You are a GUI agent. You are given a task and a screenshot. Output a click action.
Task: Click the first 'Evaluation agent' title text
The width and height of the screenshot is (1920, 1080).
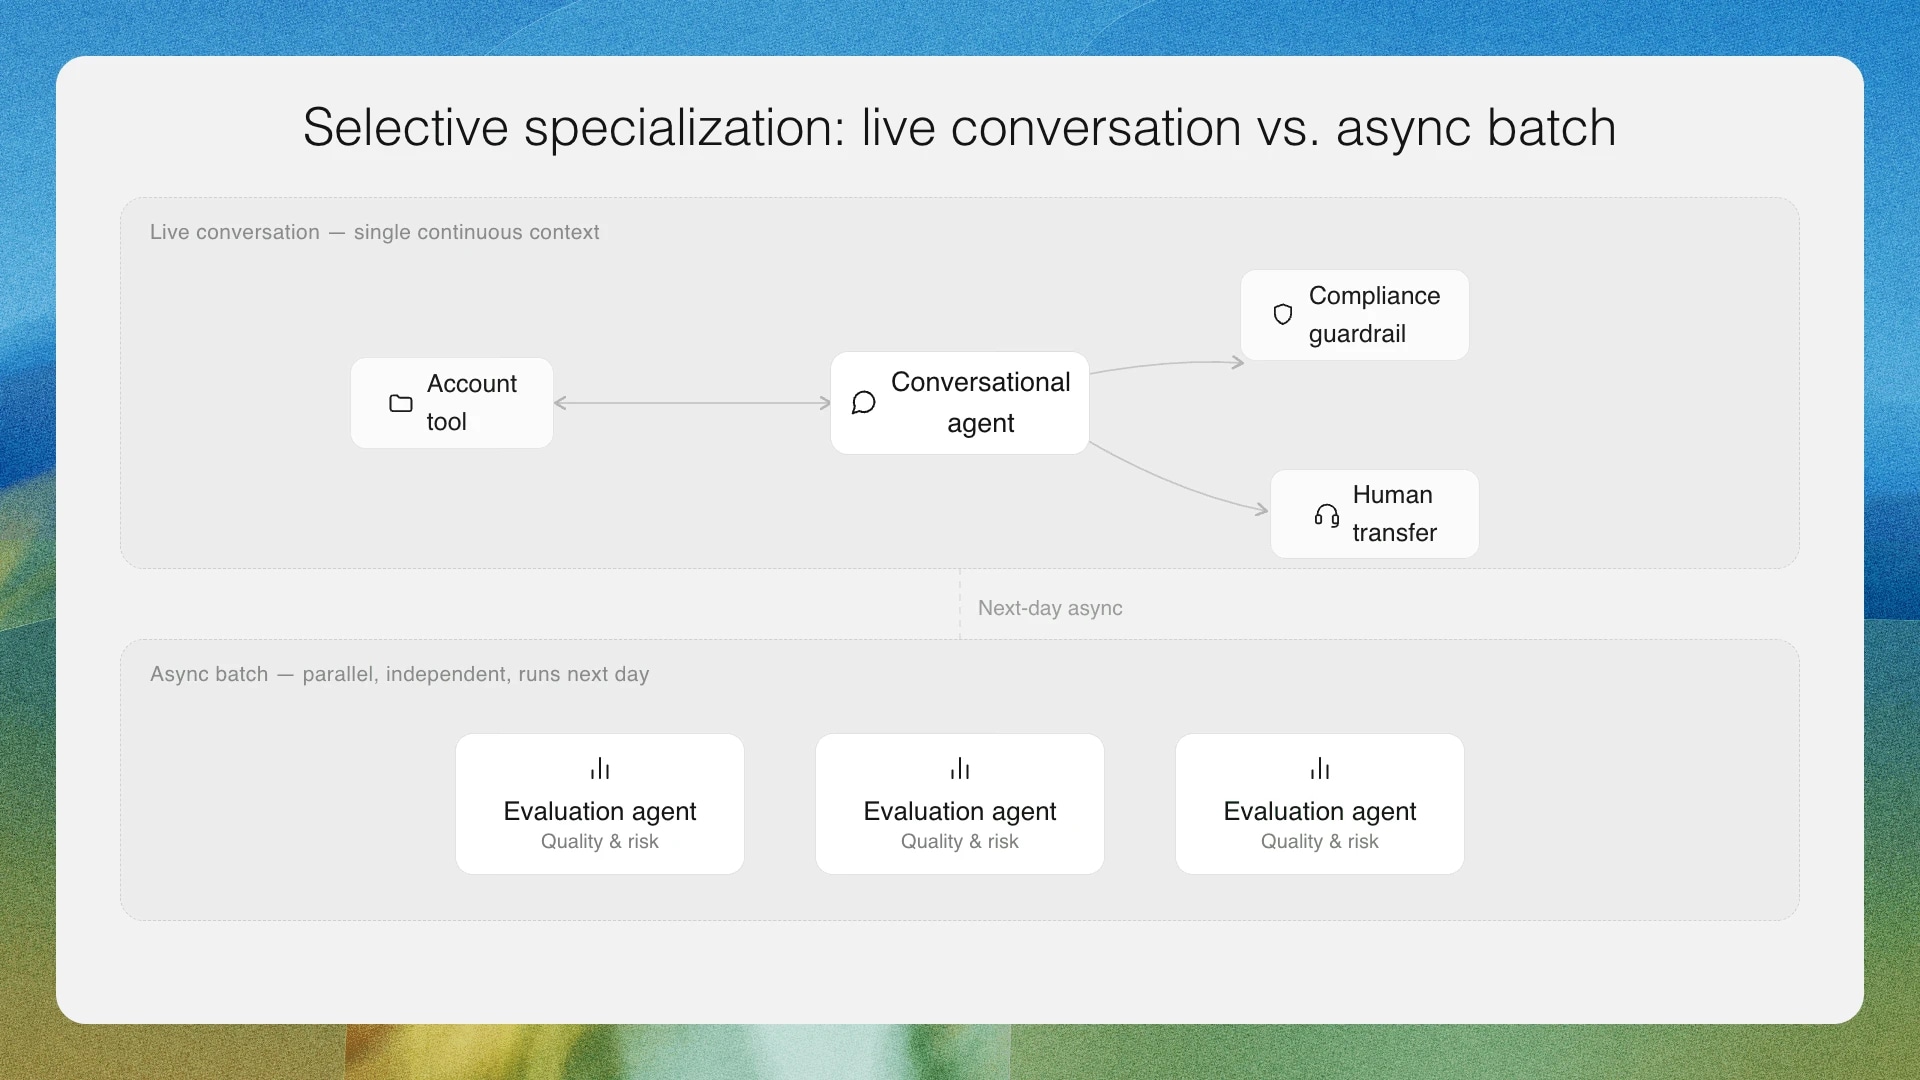[x=600, y=811]
